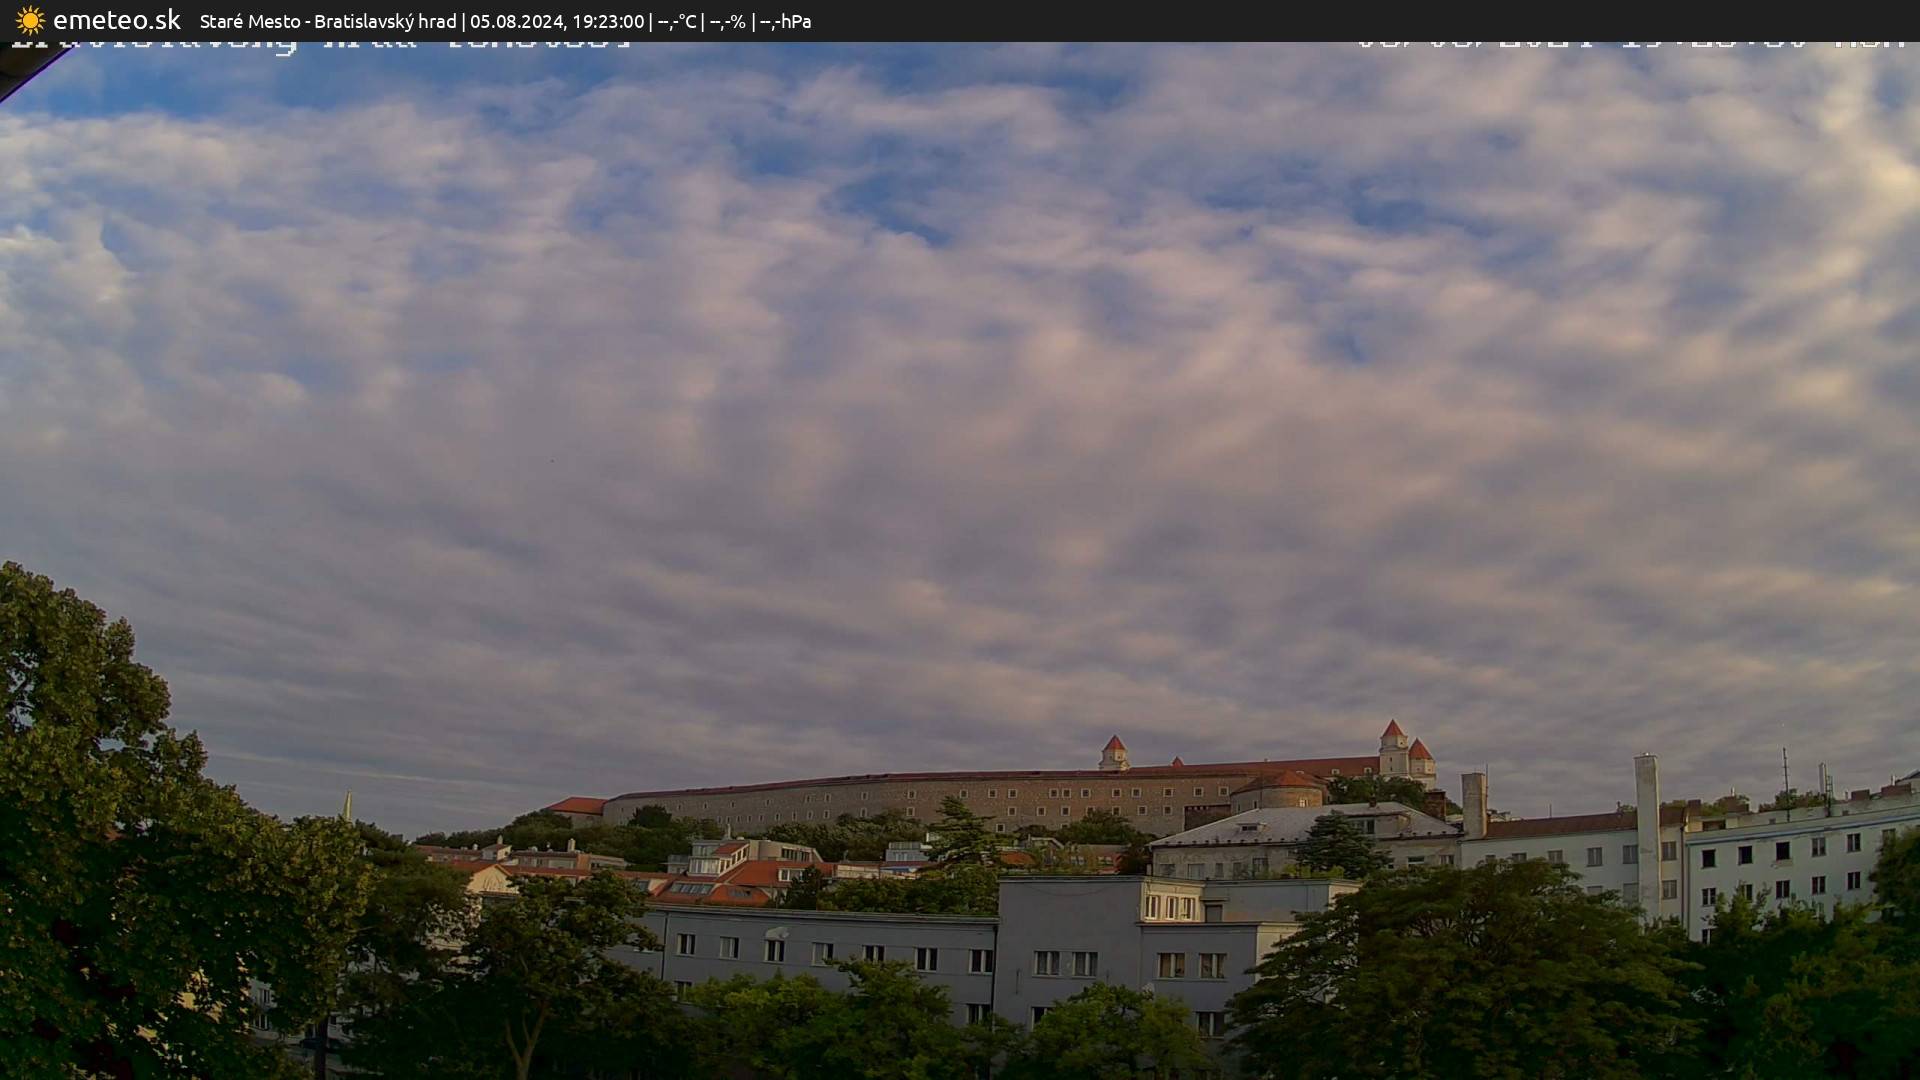Click the left castle tower with red roof
This screenshot has width=1920, height=1080.
pyautogui.click(x=1113, y=752)
